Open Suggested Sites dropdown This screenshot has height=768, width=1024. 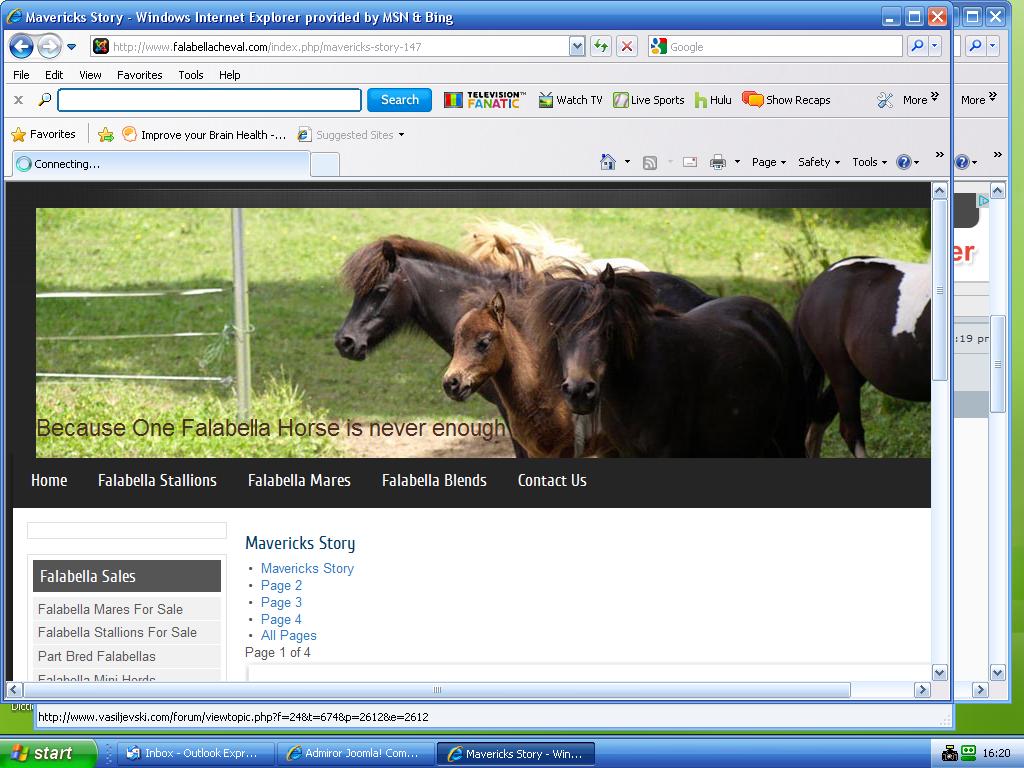pyautogui.click(x=351, y=135)
